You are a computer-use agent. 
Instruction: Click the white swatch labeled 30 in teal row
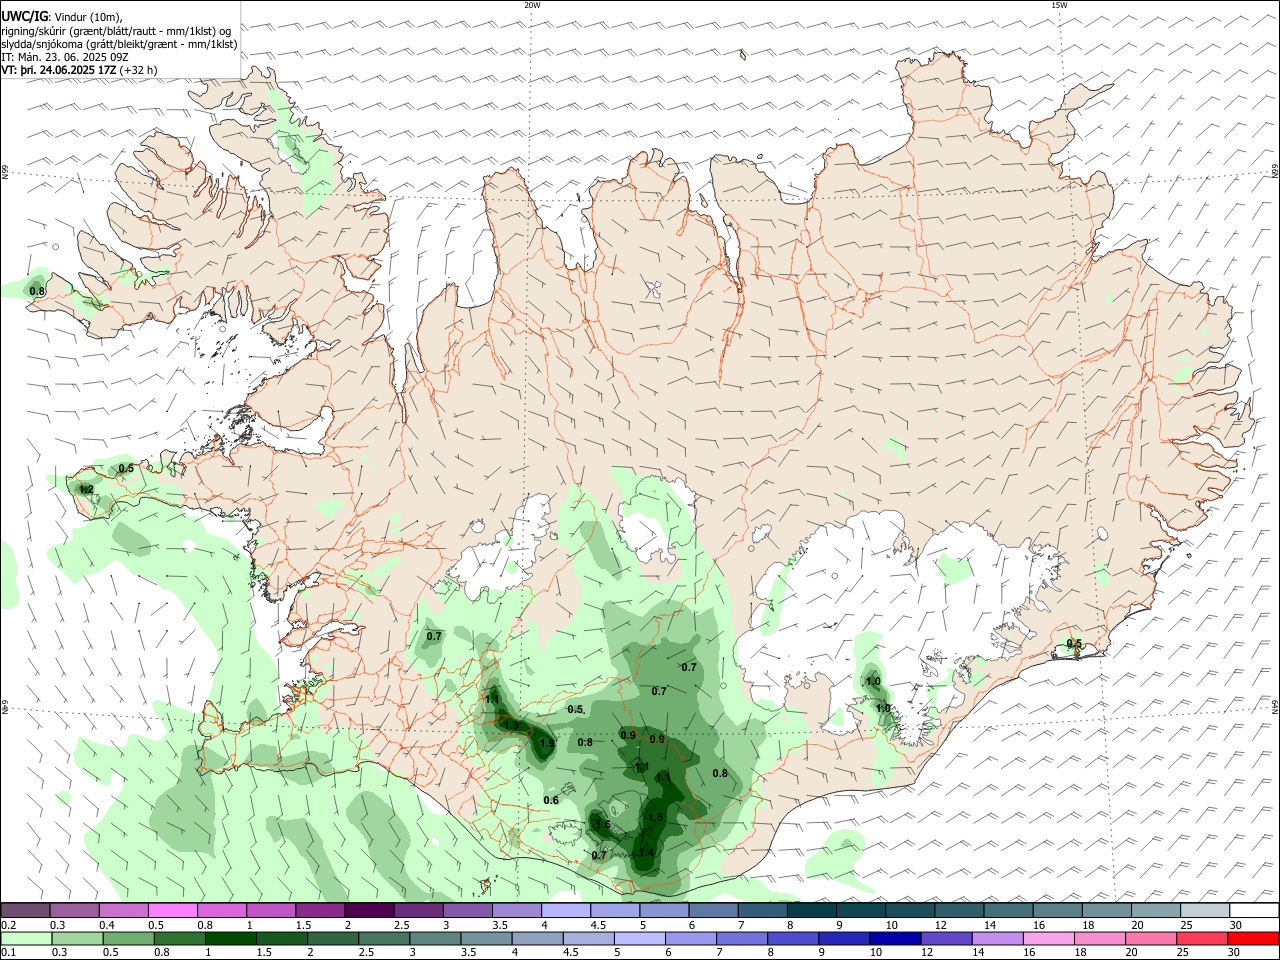[x=1254, y=911]
